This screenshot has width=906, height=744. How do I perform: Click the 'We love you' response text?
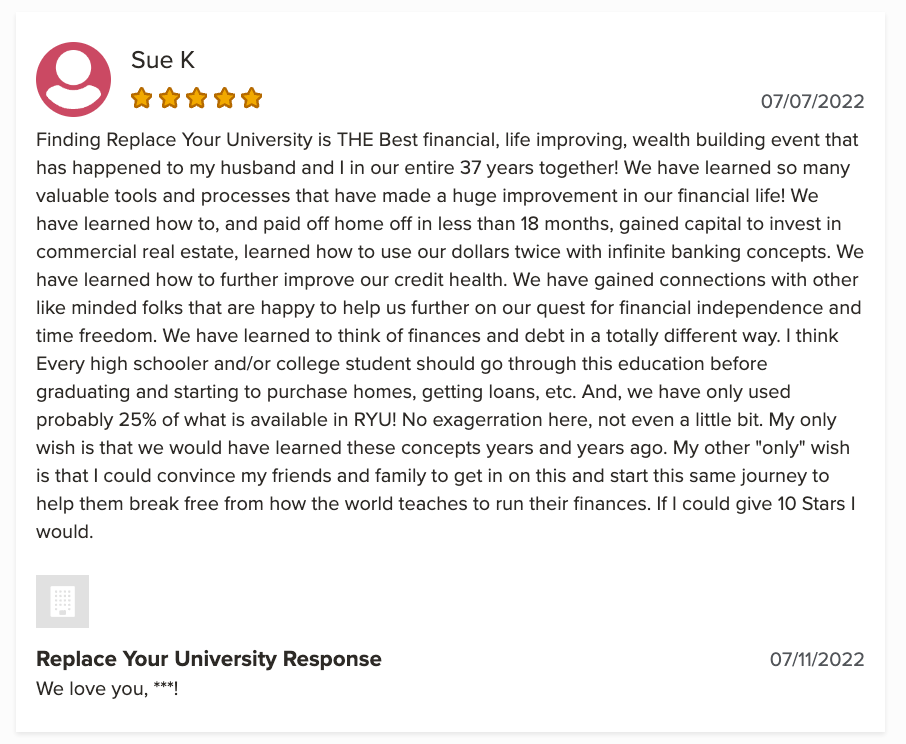point(107,689)
